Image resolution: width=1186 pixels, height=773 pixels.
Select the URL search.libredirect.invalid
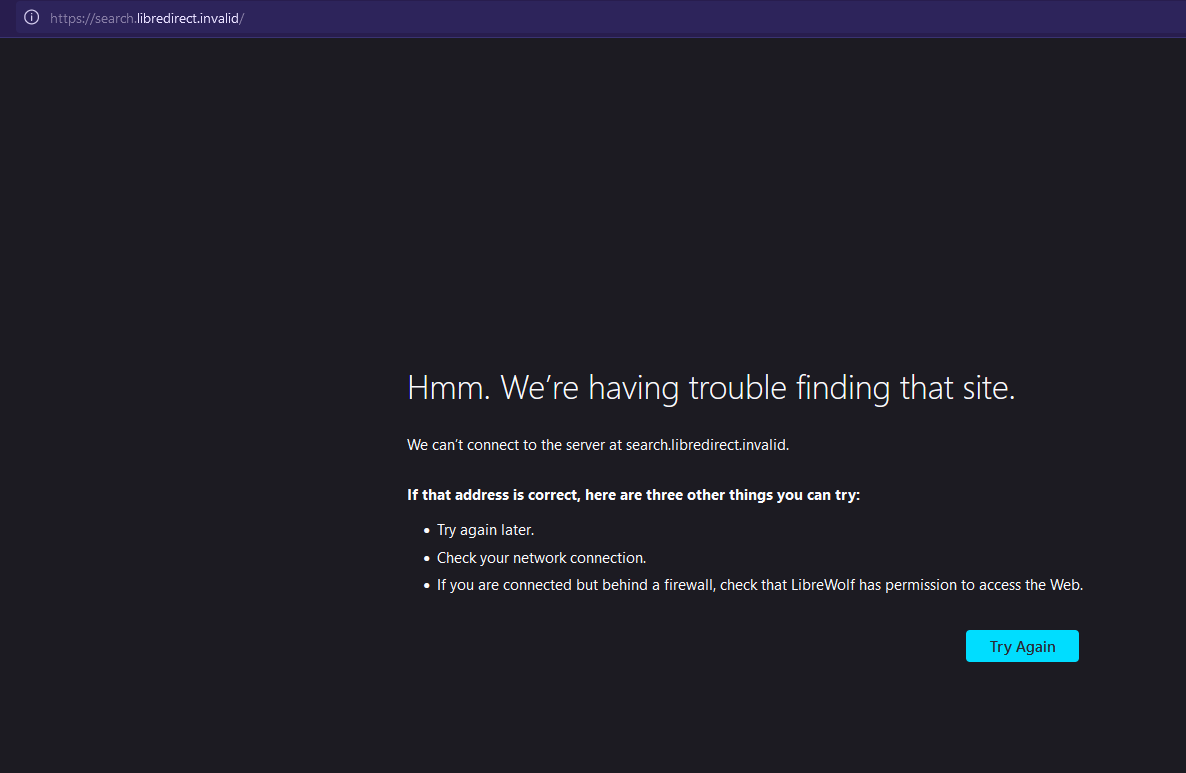[x=146, y=17]
